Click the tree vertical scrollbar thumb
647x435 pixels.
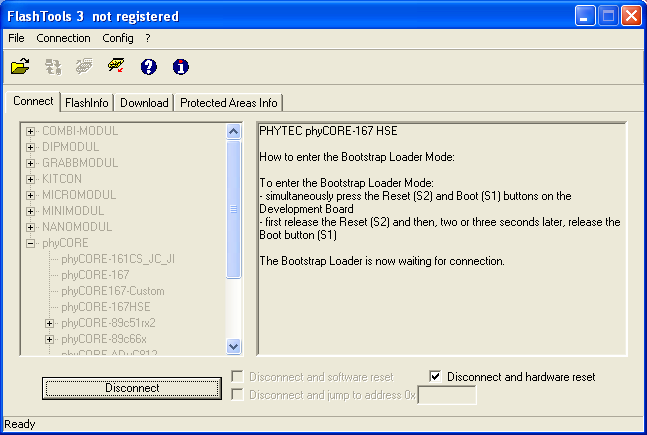[234, 209]
